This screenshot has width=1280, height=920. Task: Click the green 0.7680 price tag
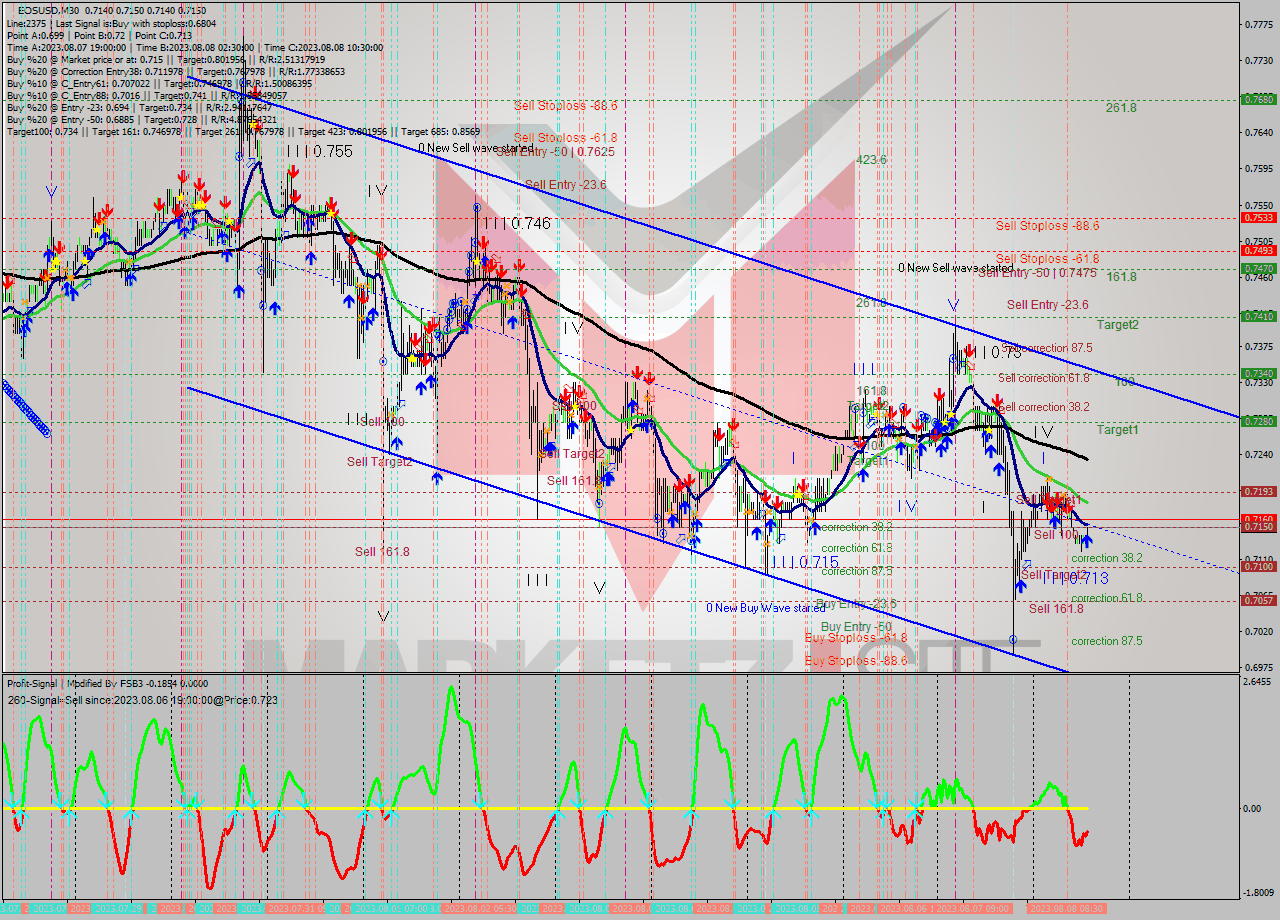(1257, 99)
